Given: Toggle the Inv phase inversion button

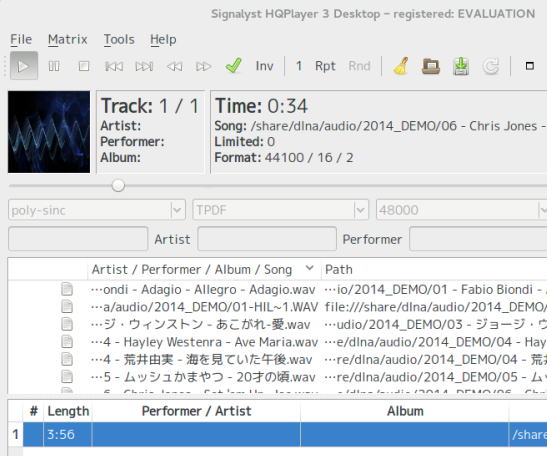Looking at the screenshot, I should tap(264, 66).
